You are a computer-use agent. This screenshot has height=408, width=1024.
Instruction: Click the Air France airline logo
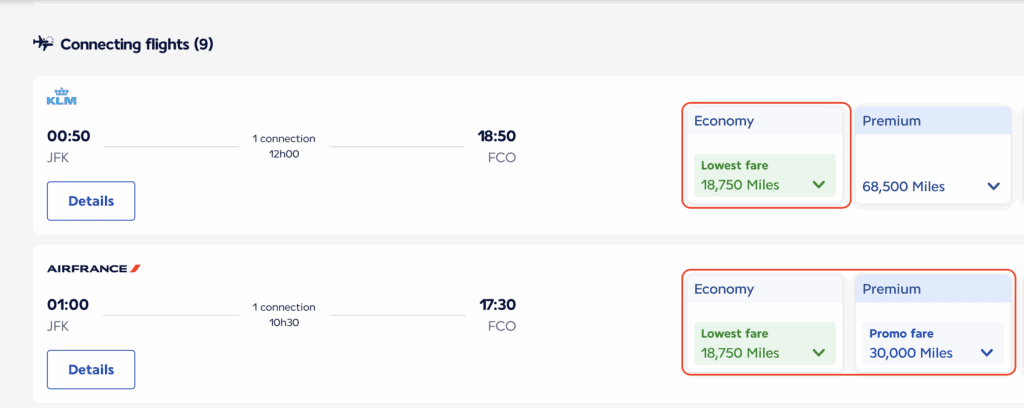(x=94, y=268)
